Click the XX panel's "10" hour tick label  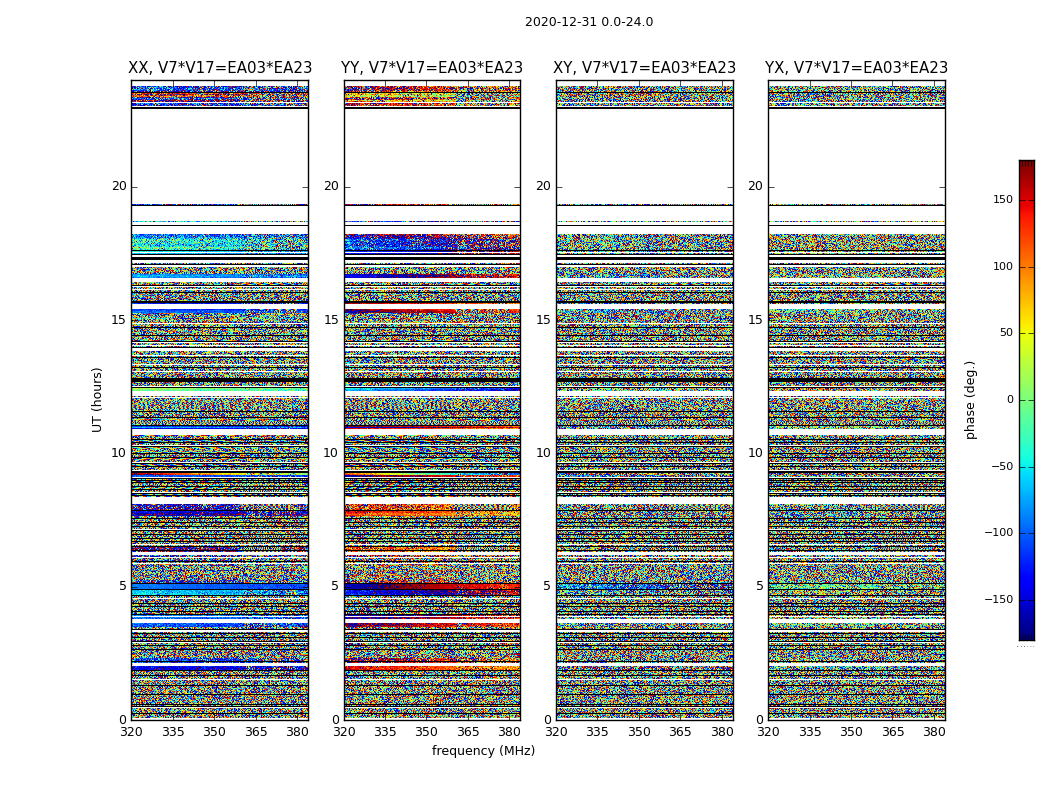coord(119,453)
